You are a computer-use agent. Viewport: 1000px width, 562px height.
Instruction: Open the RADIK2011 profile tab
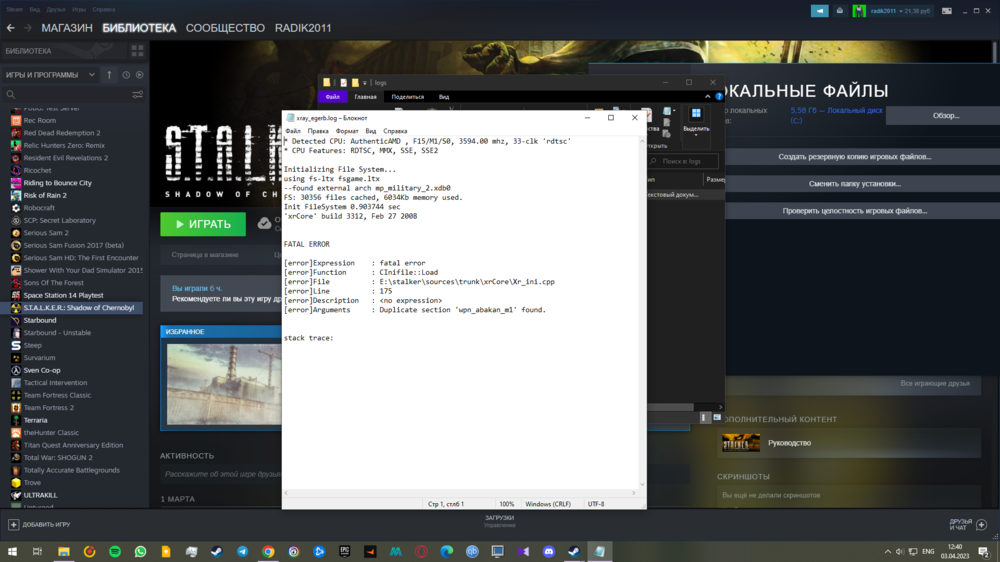pyautogui.click(x=303, y=28)
